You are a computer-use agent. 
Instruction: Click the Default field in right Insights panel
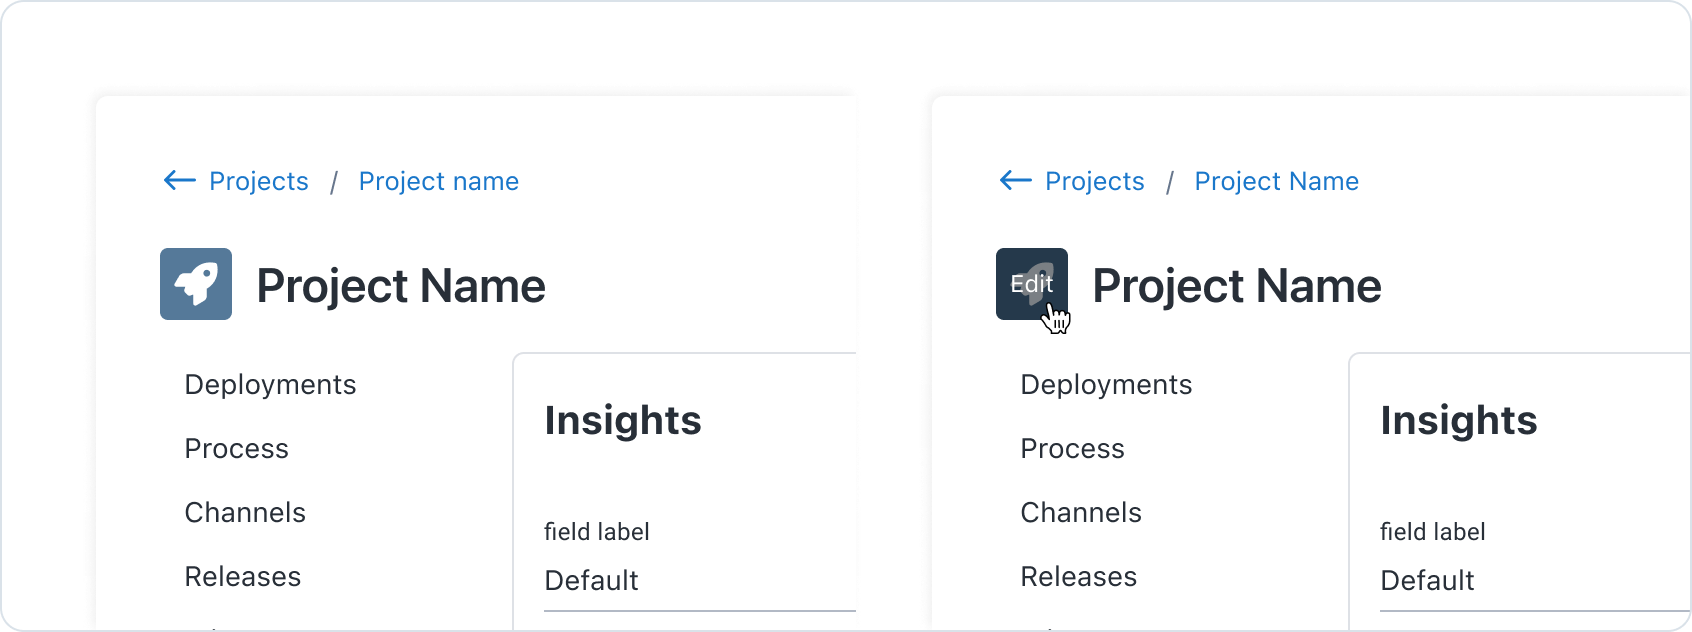(1534, 581)
